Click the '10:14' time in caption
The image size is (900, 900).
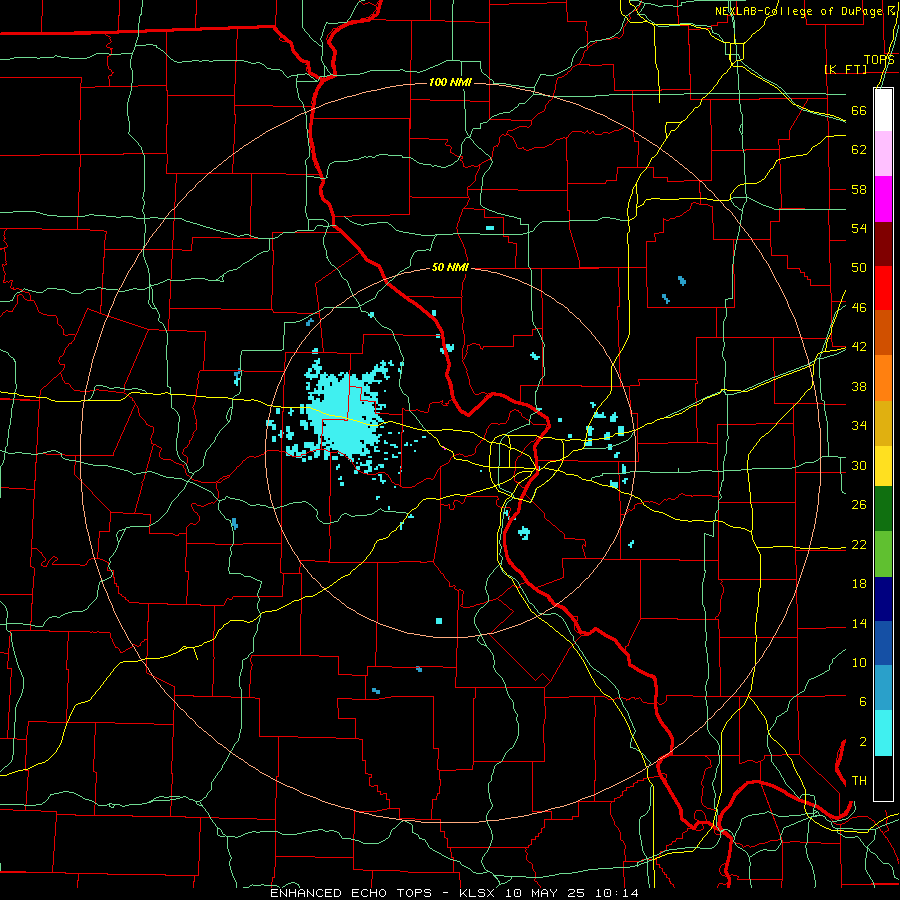tap(615, 893)
